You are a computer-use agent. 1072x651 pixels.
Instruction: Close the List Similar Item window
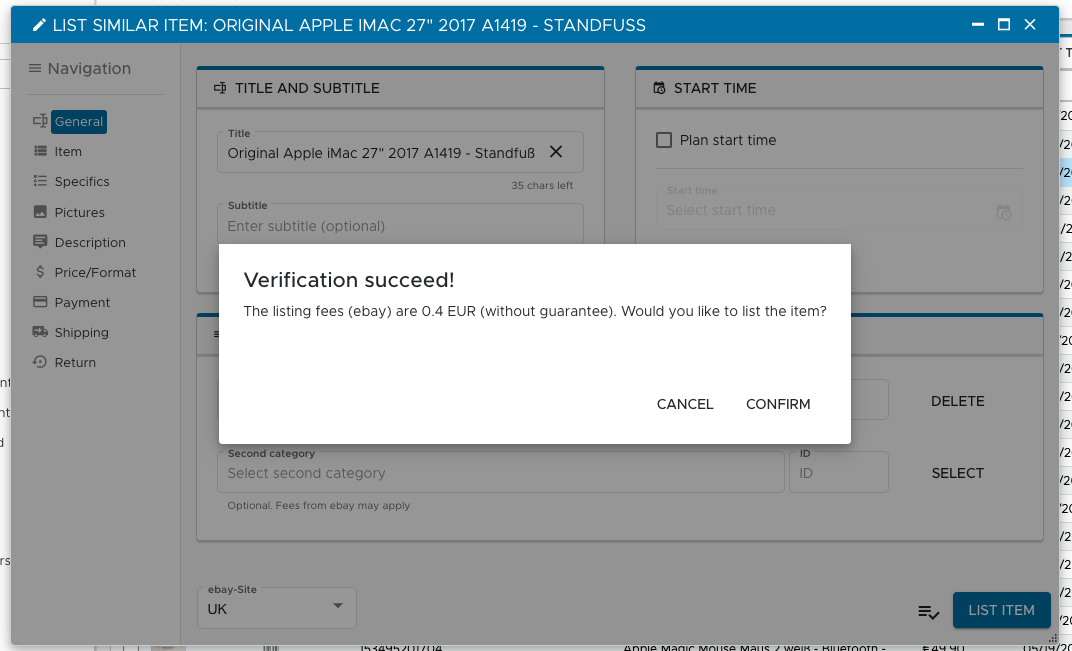[x=1030, y=25]
